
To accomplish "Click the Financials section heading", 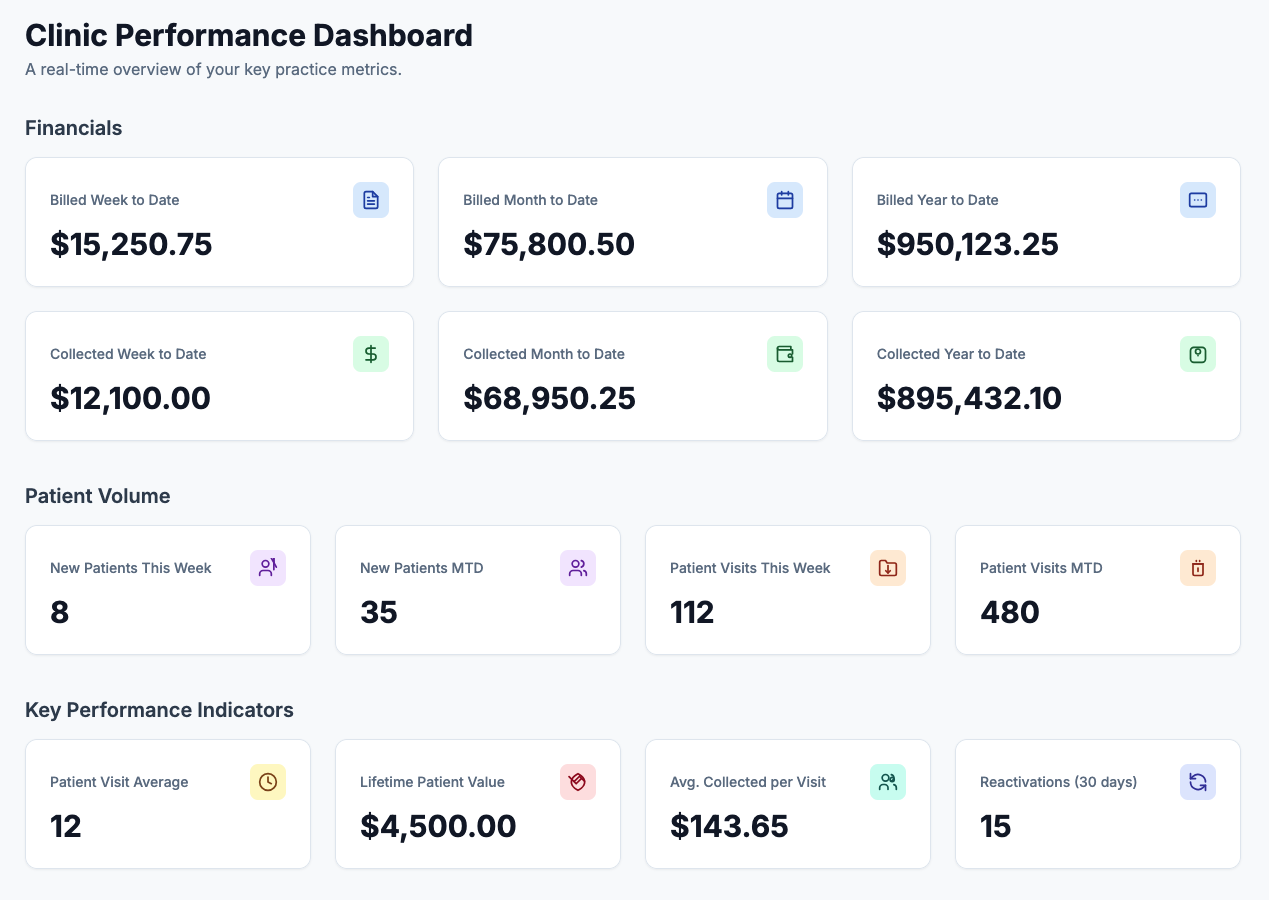I will [x=74, y=128].
